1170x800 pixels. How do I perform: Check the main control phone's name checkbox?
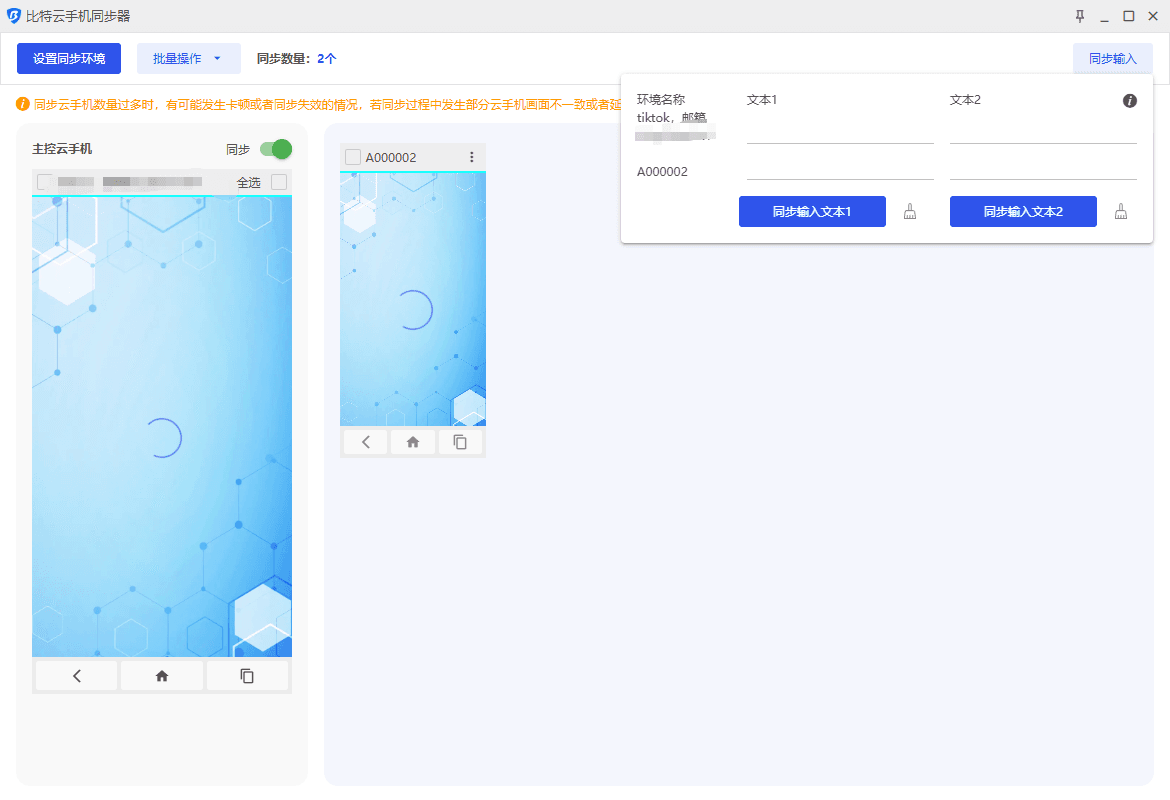click(x=45, y=181)
